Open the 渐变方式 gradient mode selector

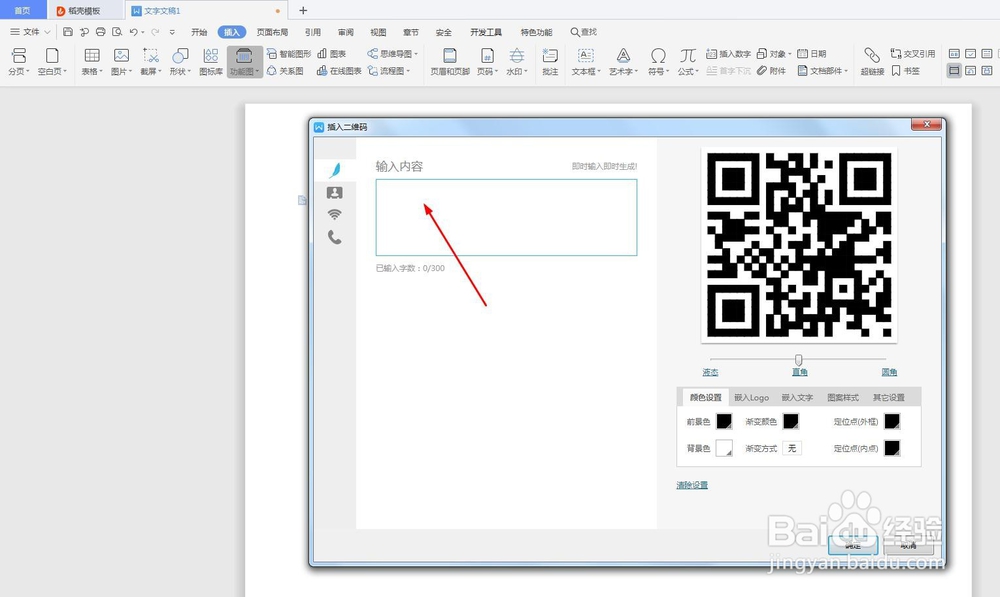(x=791, y=448)
